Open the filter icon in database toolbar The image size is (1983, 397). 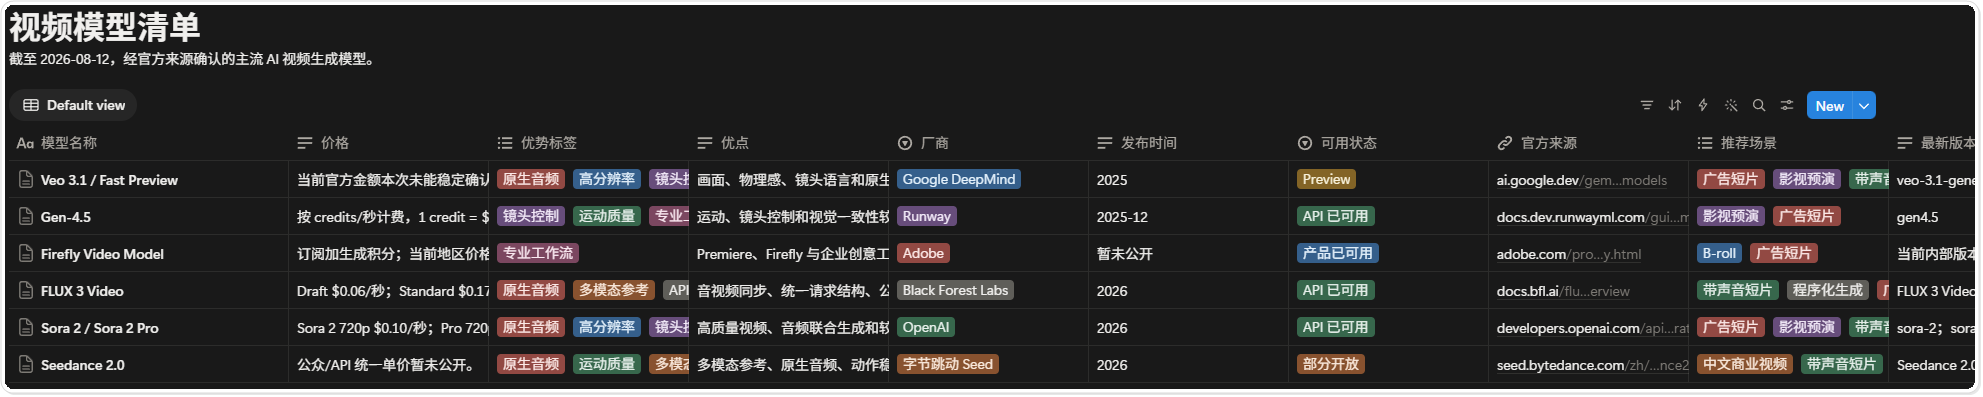pos(1646,105)
